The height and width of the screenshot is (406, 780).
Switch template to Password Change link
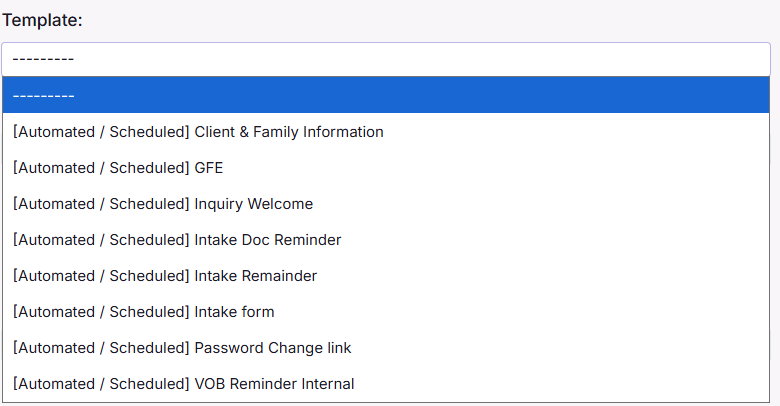[182, 348]
